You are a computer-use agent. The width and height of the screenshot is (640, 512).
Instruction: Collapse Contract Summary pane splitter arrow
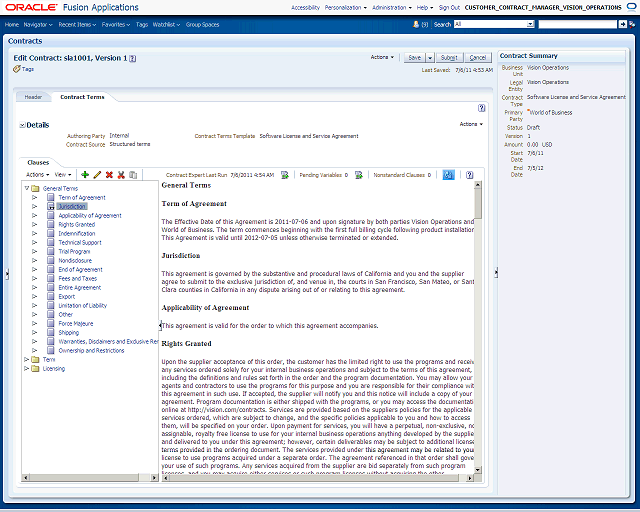[496, 272]
